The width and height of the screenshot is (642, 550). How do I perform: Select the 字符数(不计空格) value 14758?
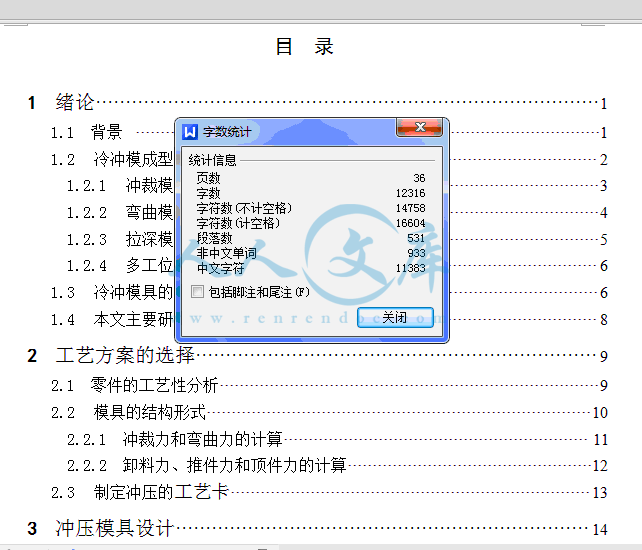tap(410, 208)
